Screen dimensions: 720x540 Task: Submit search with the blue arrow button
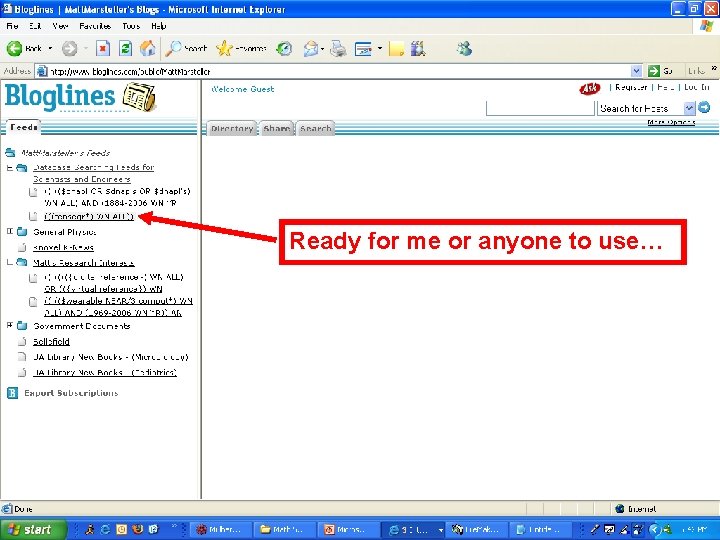coord(704,107)
